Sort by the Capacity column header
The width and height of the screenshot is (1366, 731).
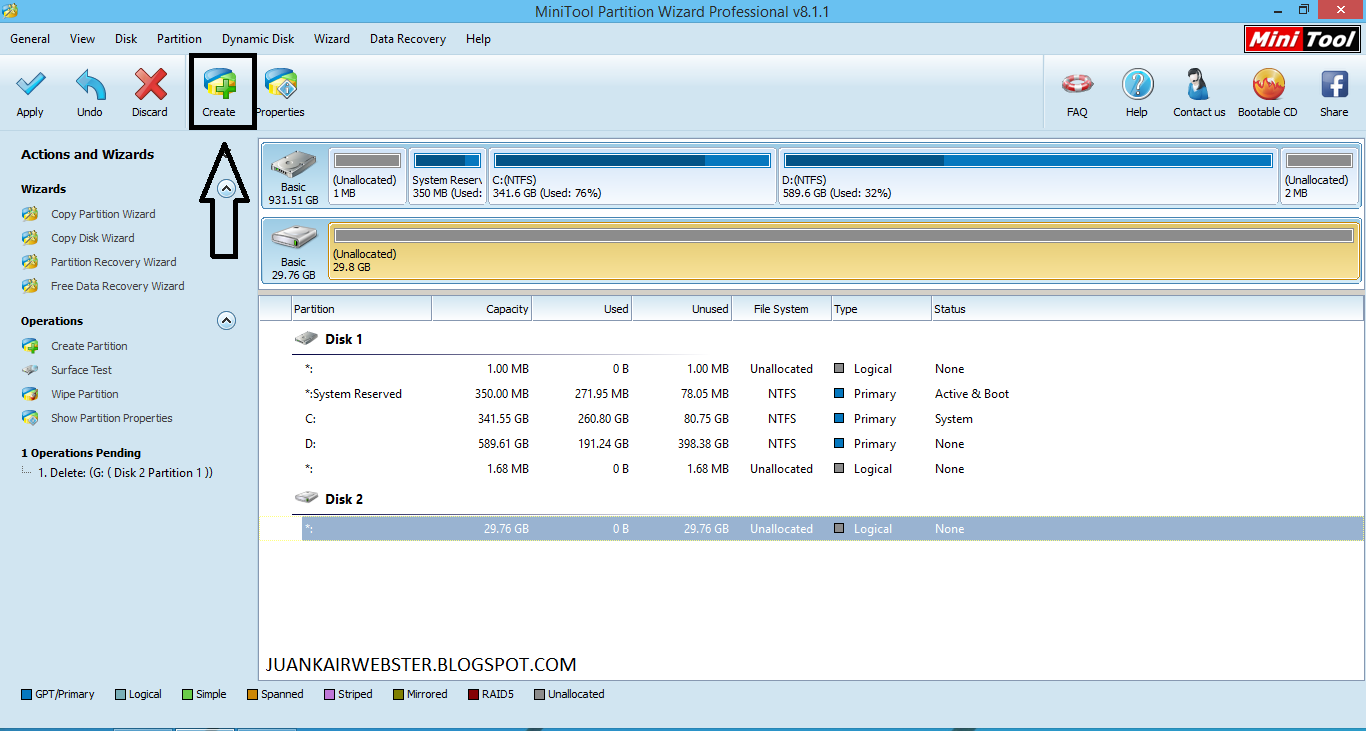coord(481,309)
